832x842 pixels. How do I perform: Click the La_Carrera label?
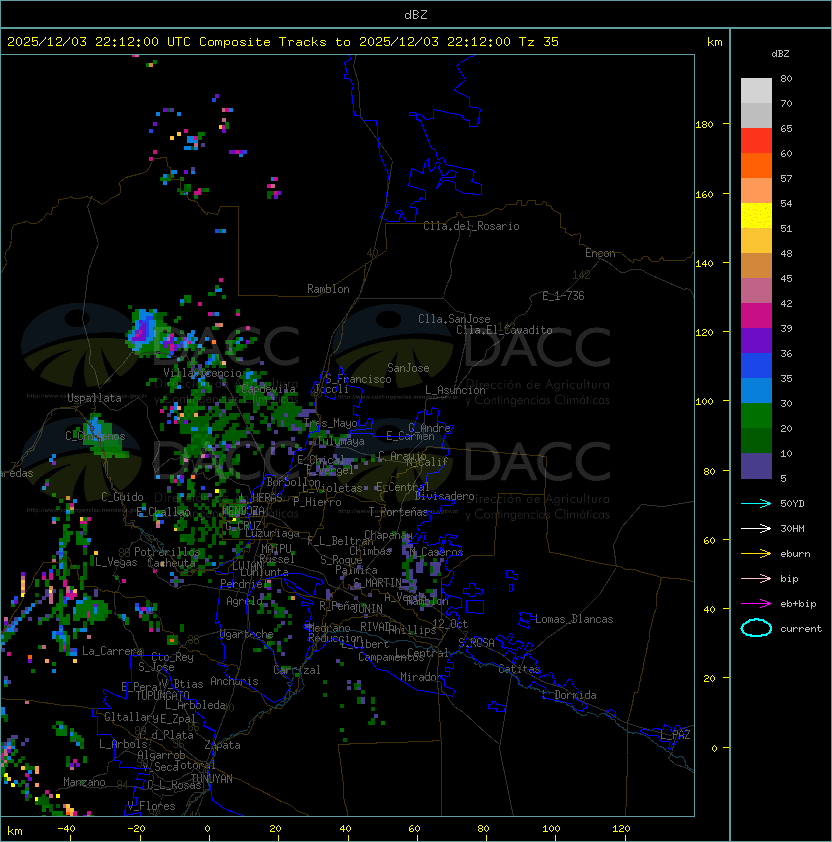tap(112, 651)
